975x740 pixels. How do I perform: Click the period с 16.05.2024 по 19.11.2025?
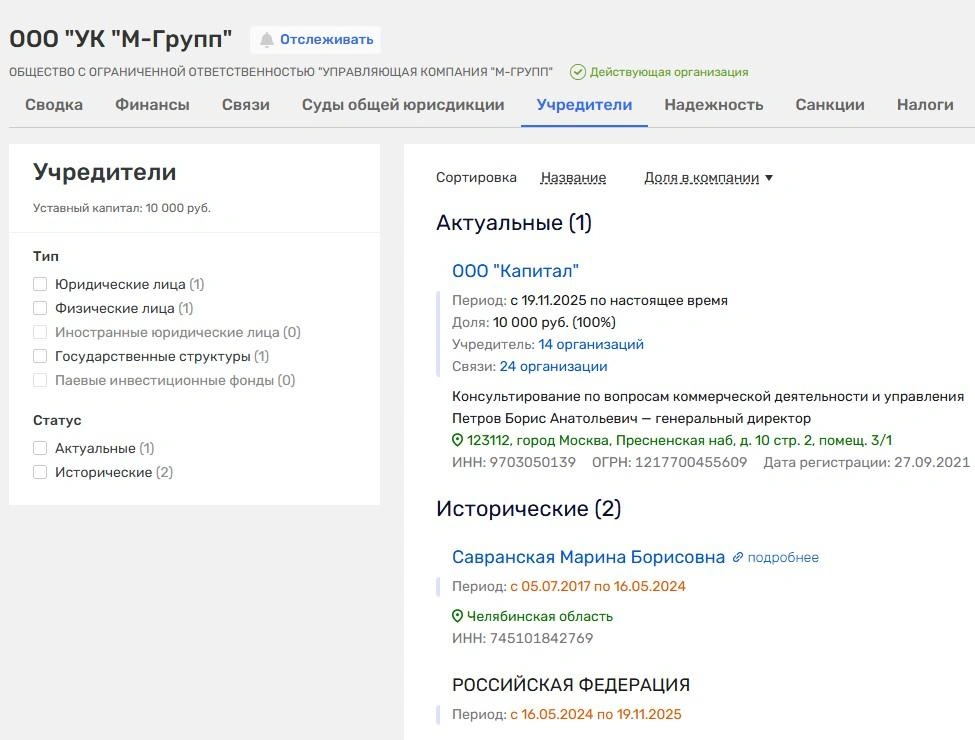coord(596,715)
